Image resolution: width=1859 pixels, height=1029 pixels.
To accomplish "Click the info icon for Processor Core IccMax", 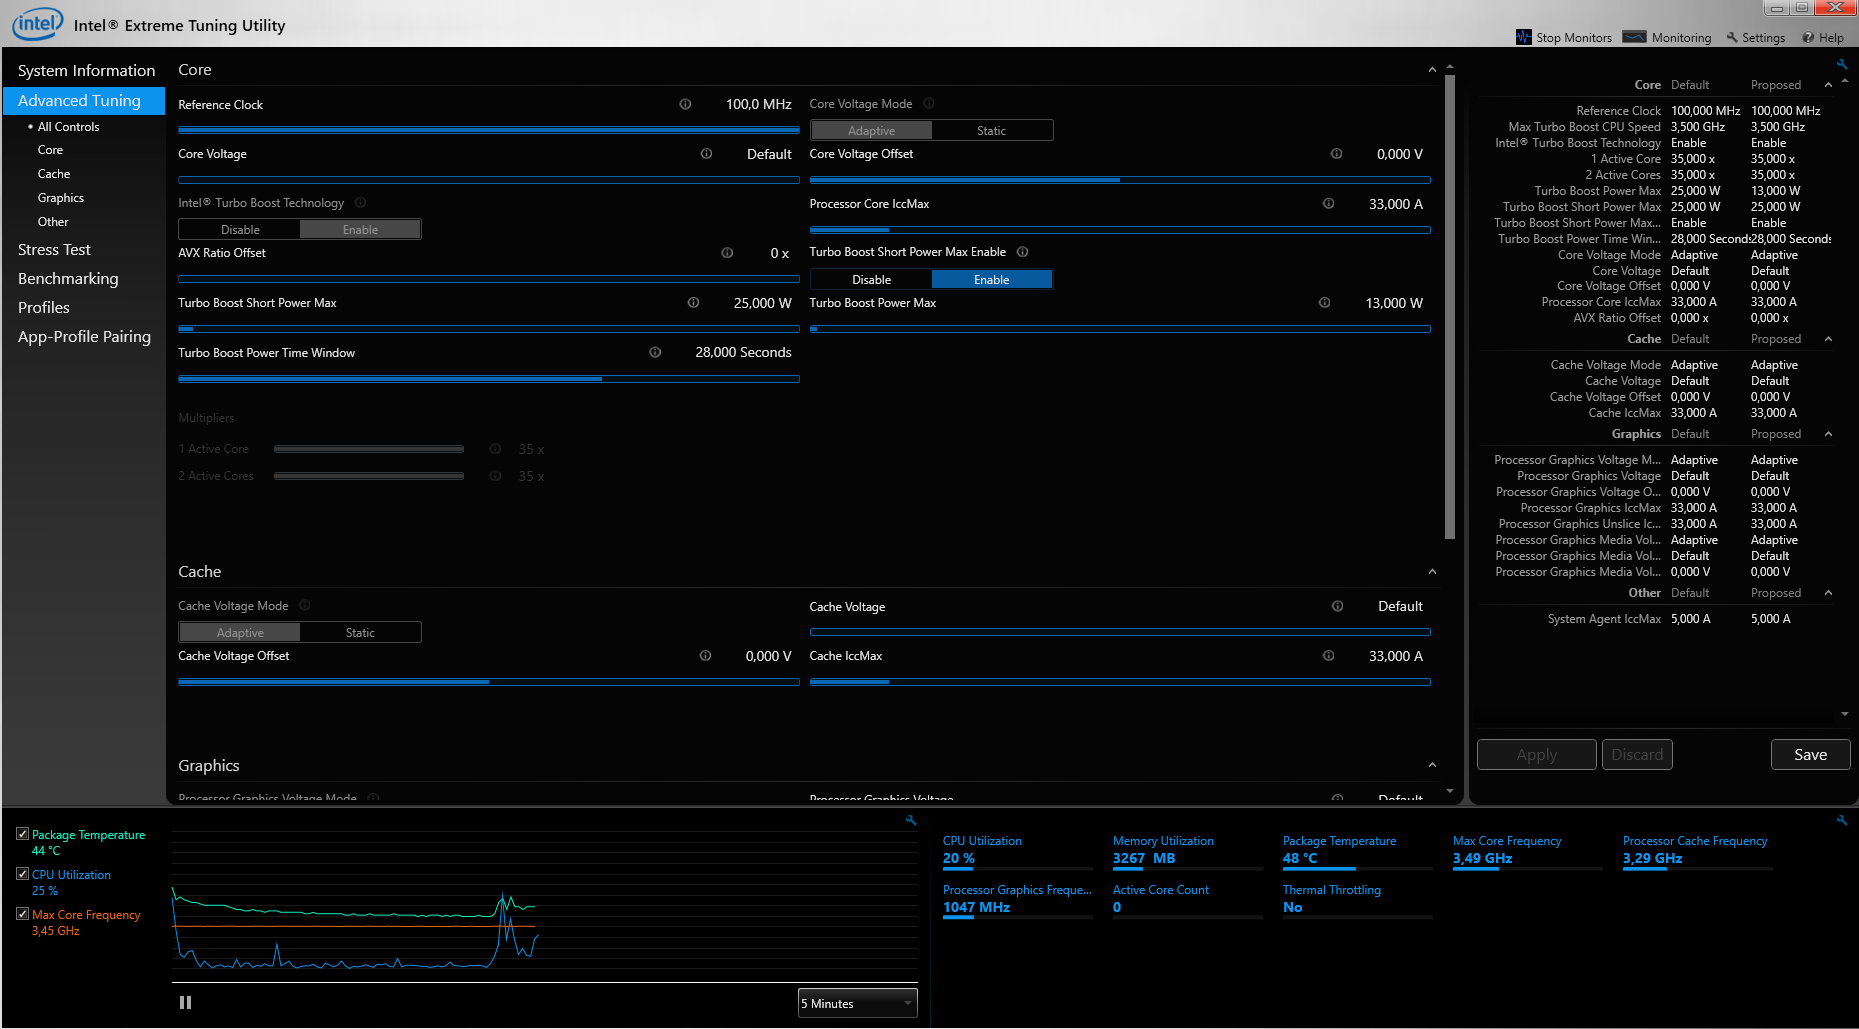I will pos(1328,204).
